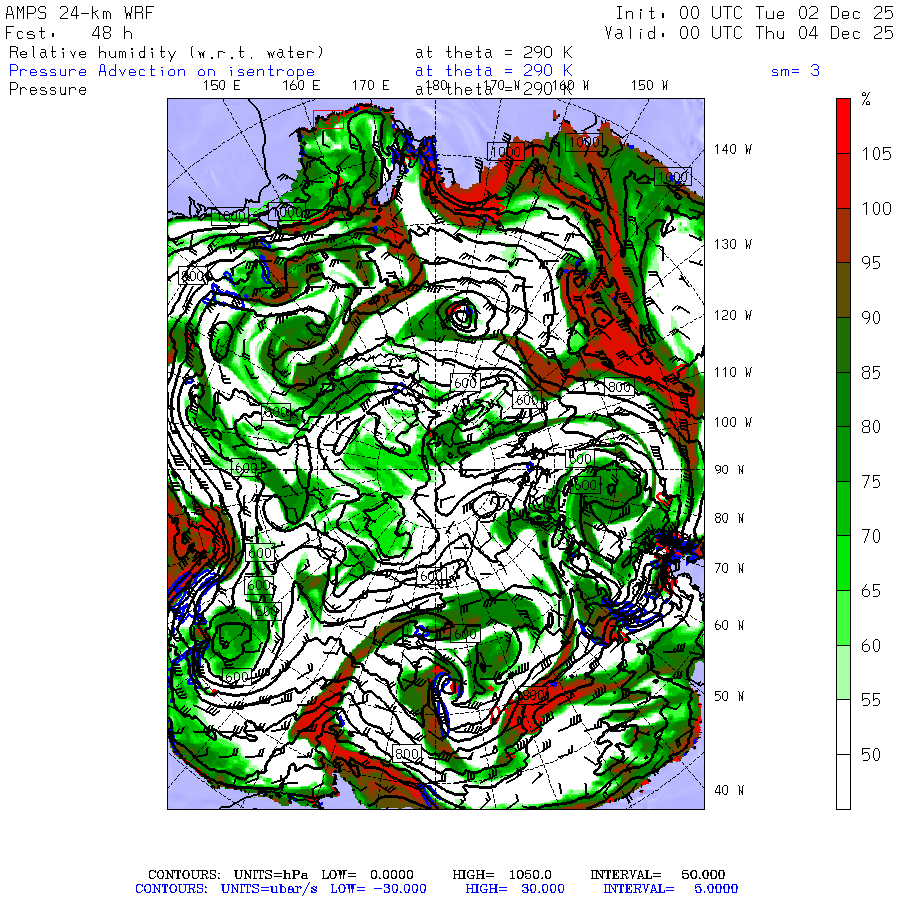
Task: Click the "70 W" axis label
Action: (729, 568)
